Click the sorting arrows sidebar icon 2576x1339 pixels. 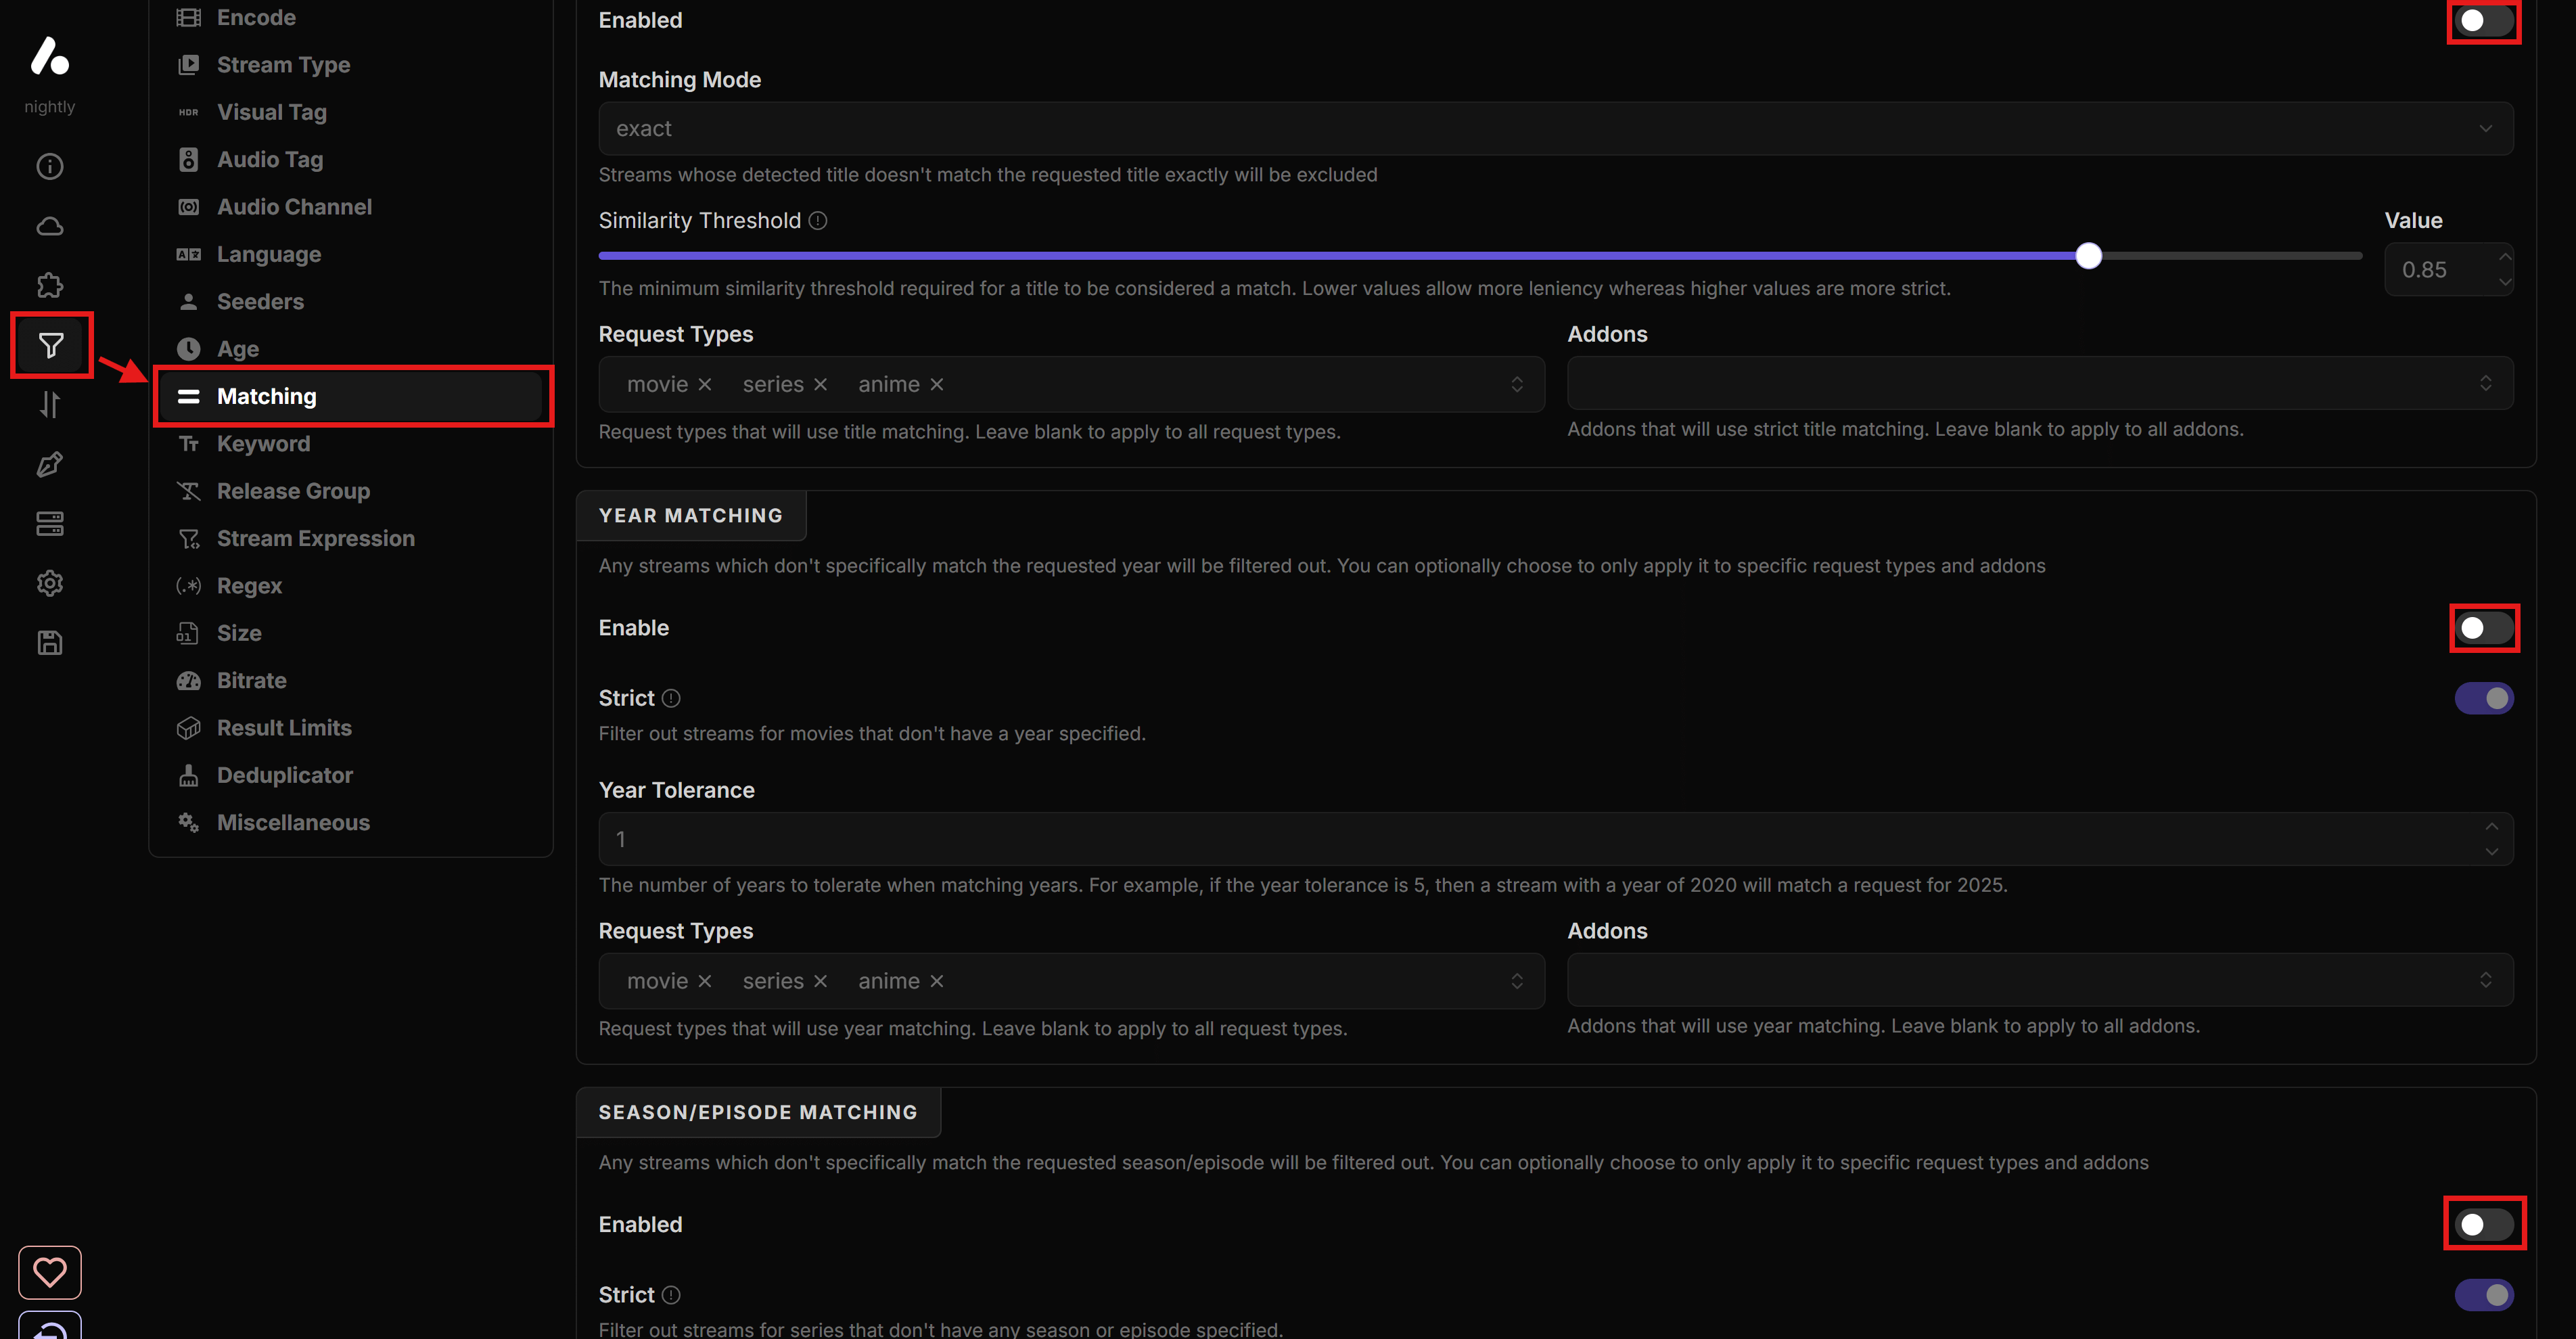(49, 405)
